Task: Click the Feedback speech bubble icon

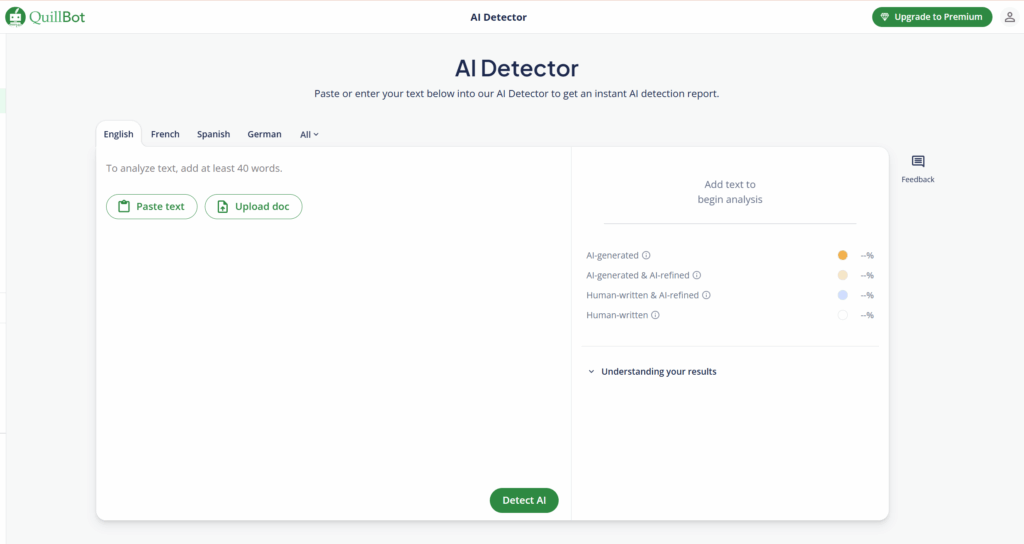Action: click(x=918, y=162)
